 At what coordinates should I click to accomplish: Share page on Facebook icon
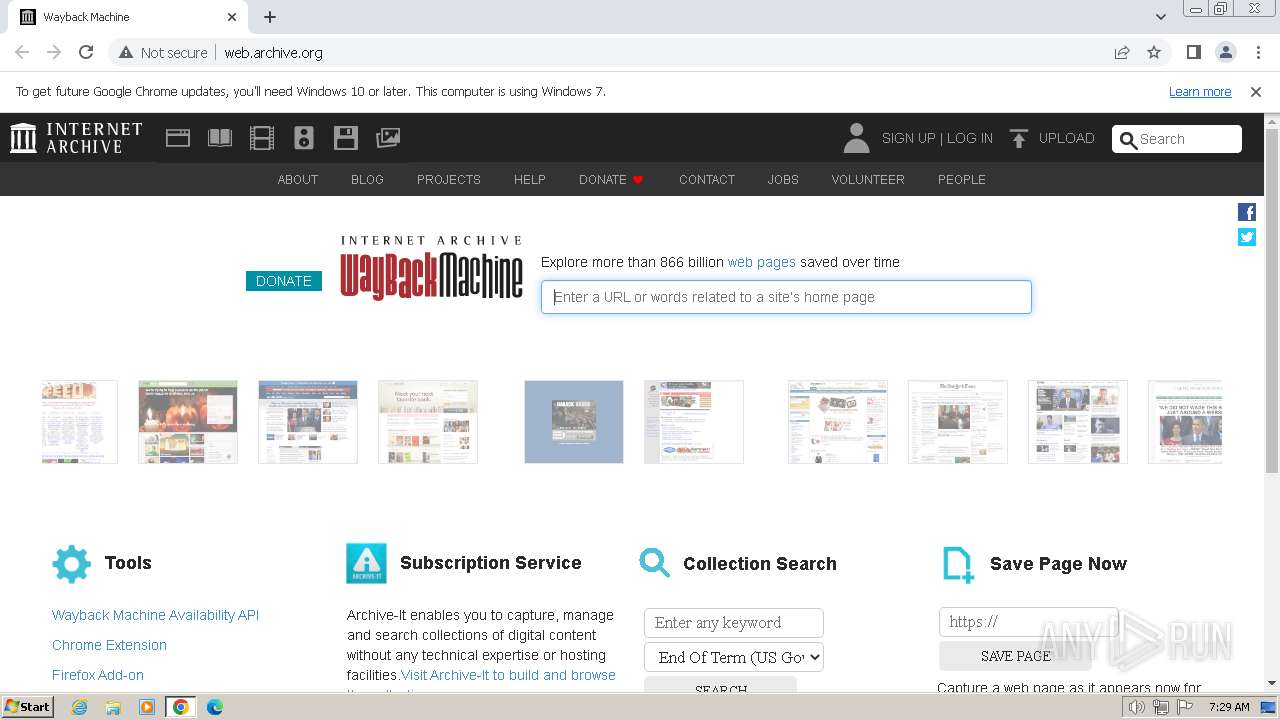tap(1247, 212)
